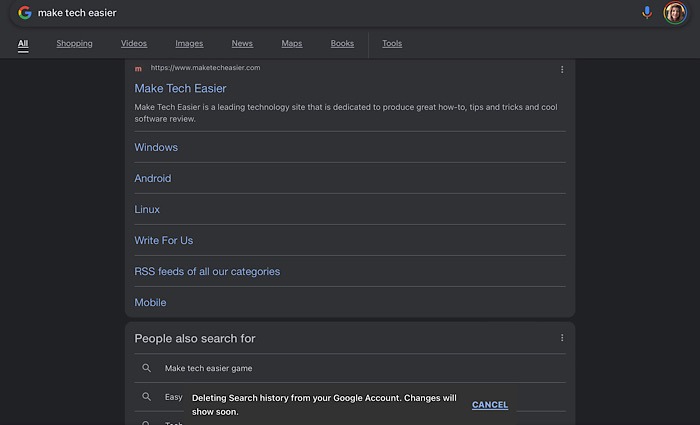Open three-dot menu beside People also search for
Screen dimensions: 700x425
pos(562,338)
